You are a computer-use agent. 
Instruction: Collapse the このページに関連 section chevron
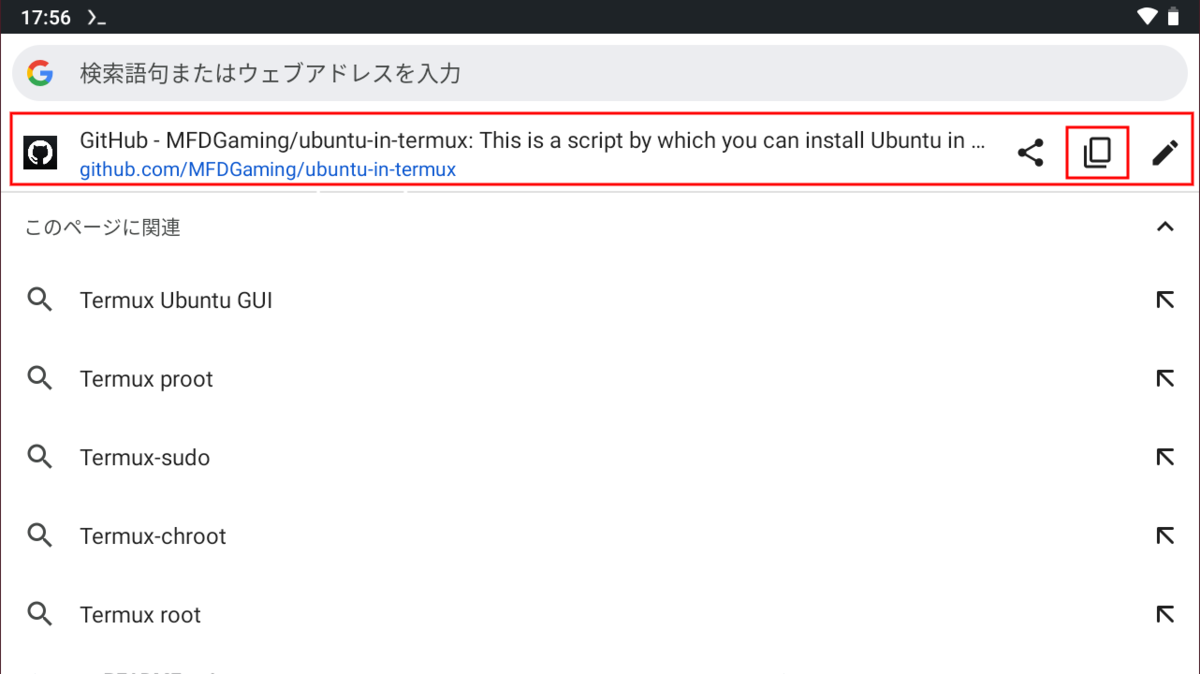coord(1165,227)
